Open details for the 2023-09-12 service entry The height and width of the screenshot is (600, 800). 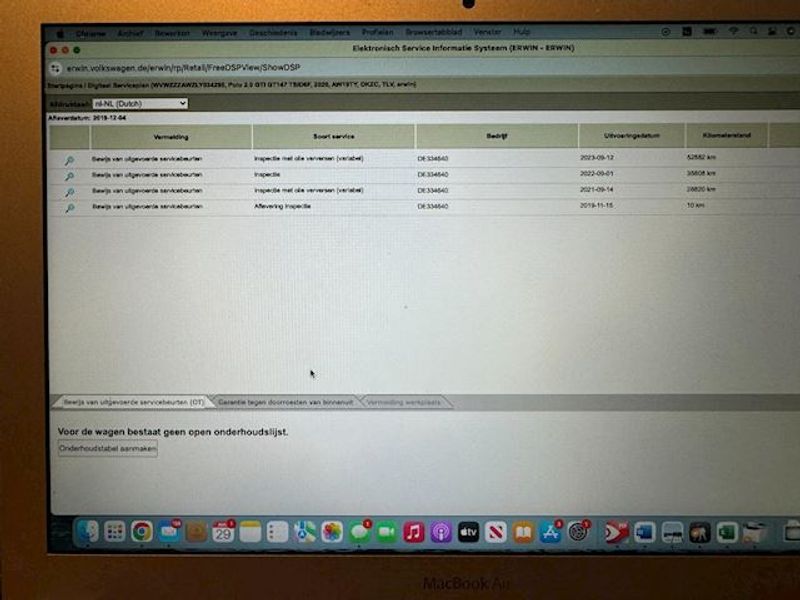pos(69,160)
